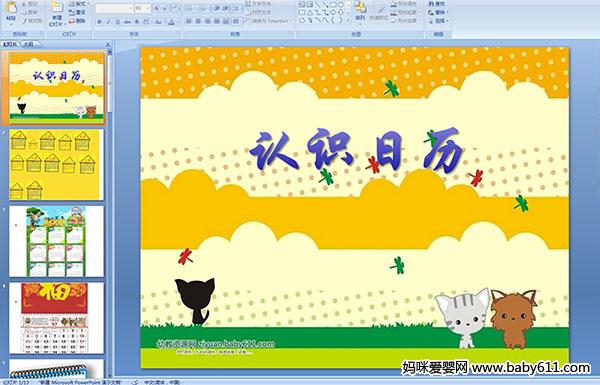The height and width of the screenshot is (385, 600).
Task: Click the Find binoculars icon in Editing group
Action: pyautogui.click(x=432, y=4)
